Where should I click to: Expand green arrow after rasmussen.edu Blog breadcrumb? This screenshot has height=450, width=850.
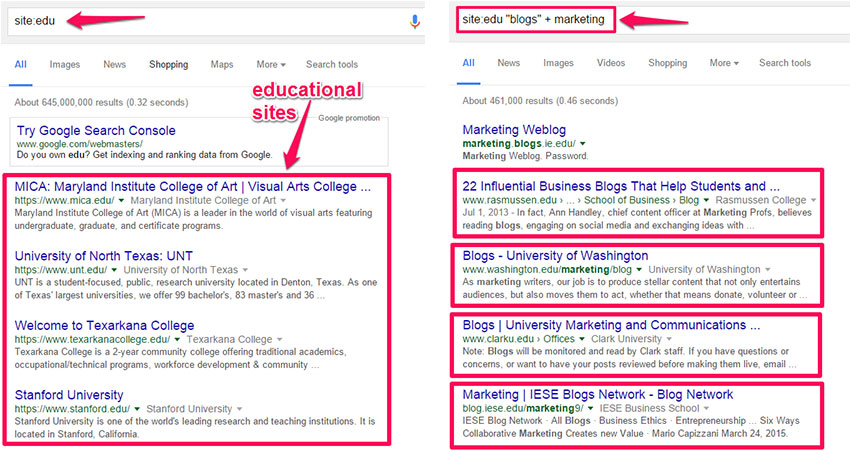(x=706, y=201)
